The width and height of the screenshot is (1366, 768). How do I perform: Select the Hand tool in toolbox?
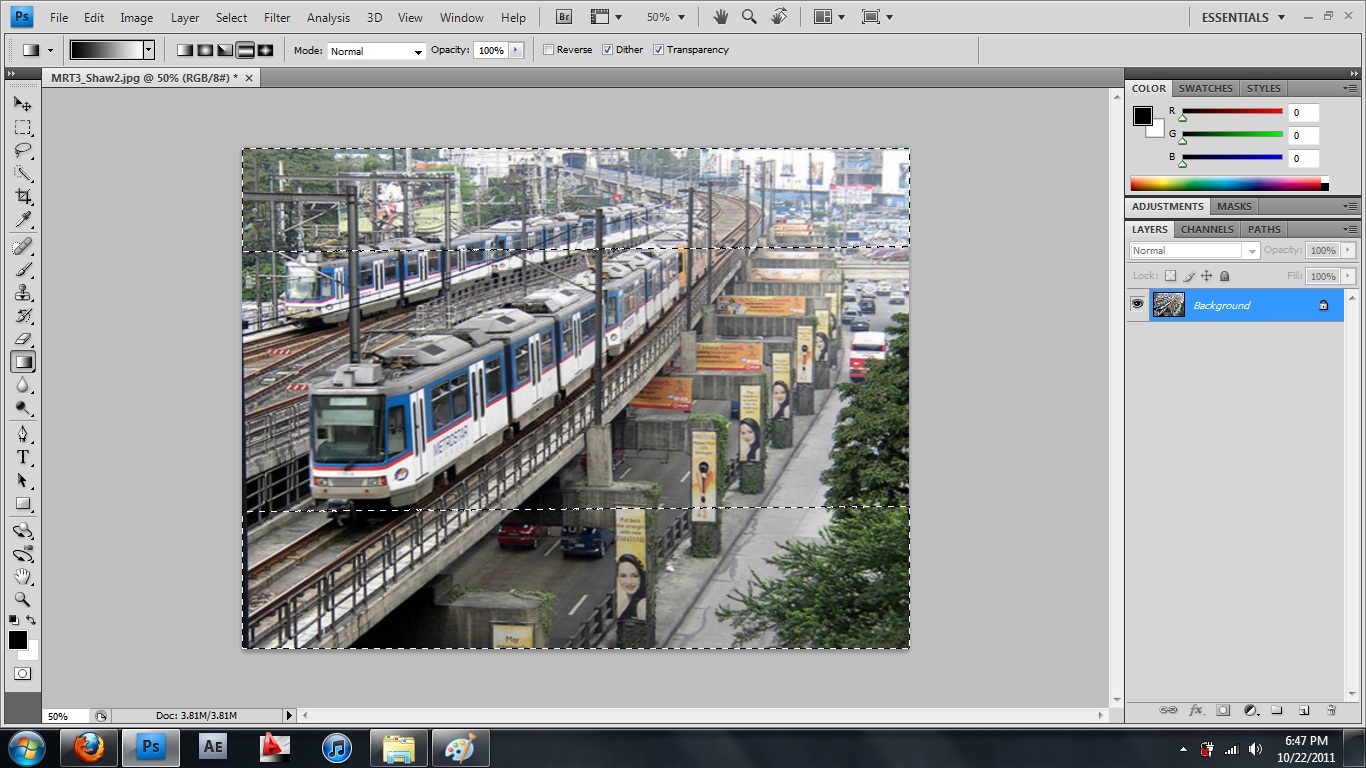[x=23, y=577]
